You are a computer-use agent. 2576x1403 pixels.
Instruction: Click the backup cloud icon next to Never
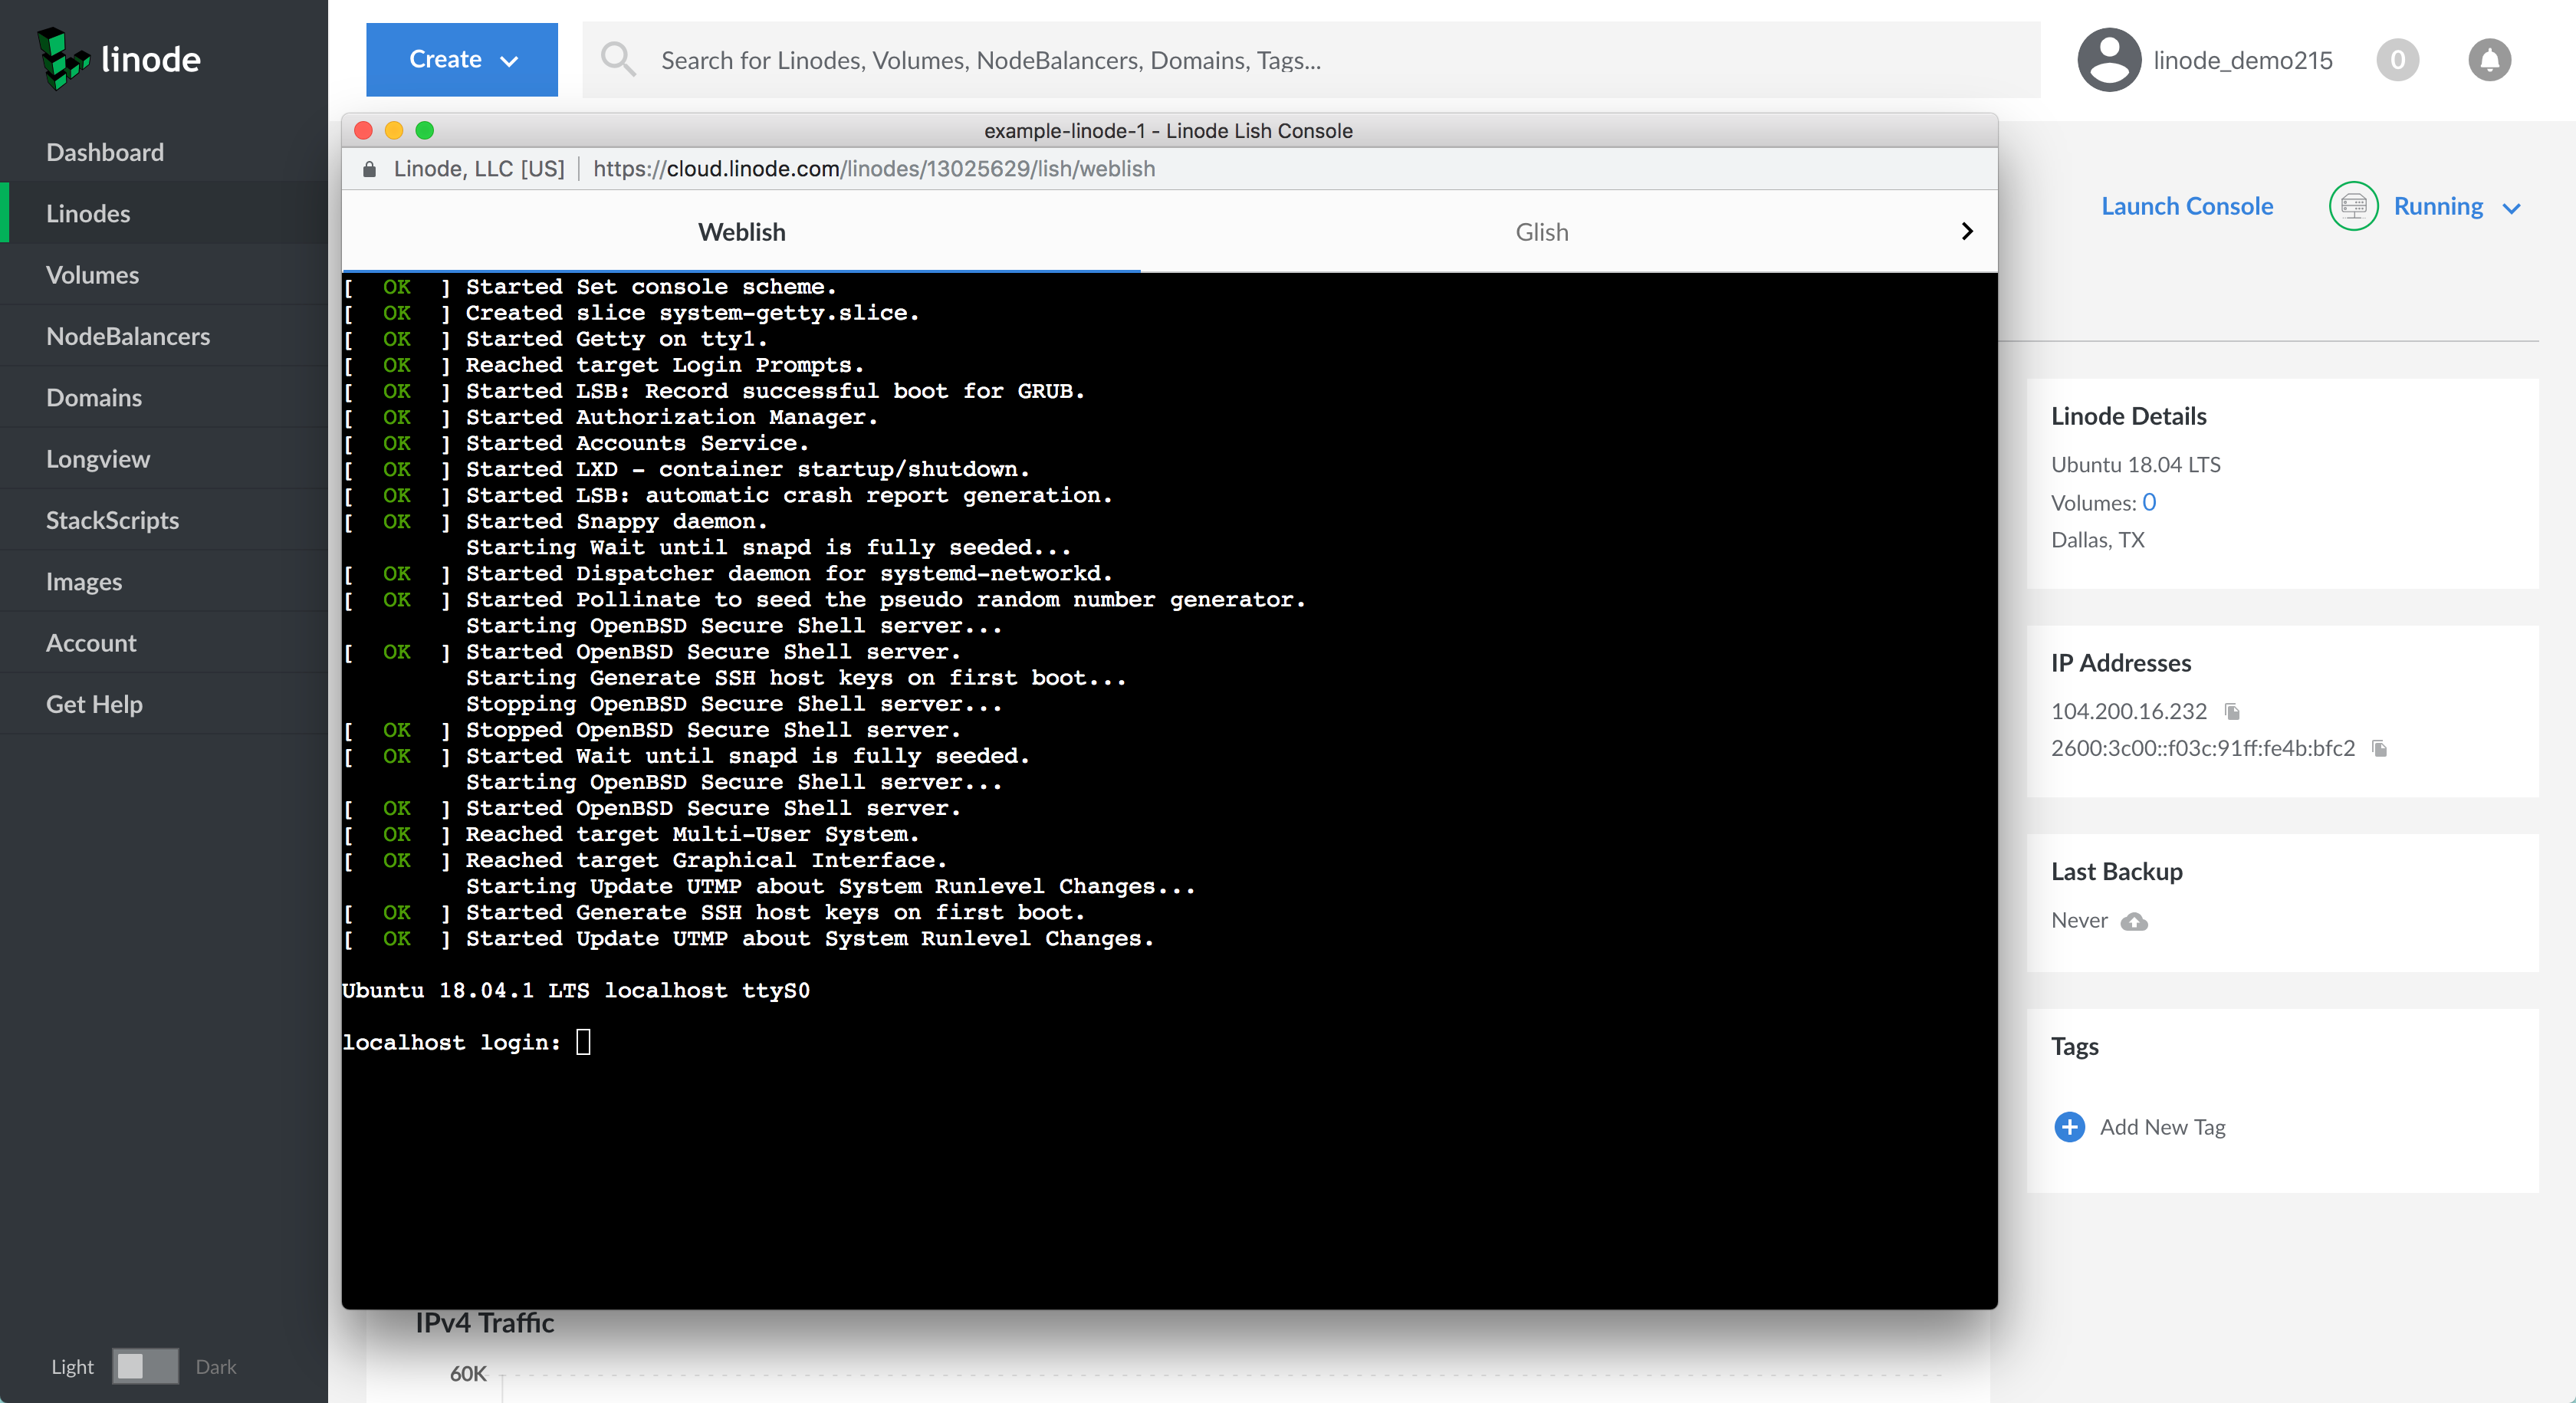pyautogui.click(x=2136, y=922)
